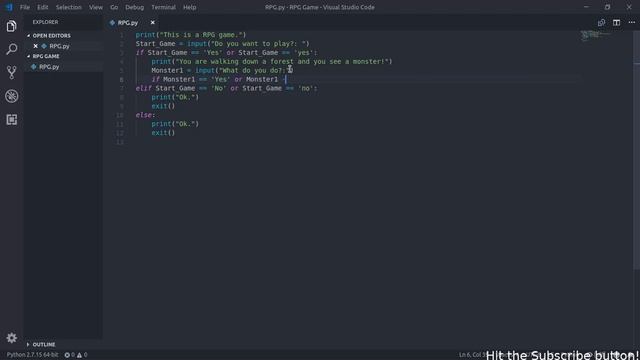
Task: Open the File menu
Action: click(x=24, y=7)
